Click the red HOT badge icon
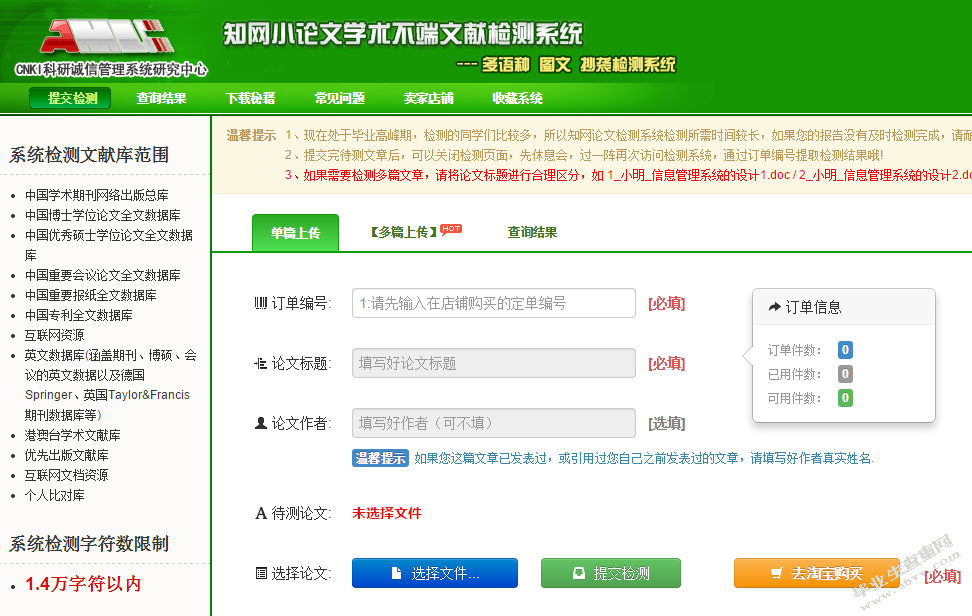Screen dimensions: 972x616 451,229
